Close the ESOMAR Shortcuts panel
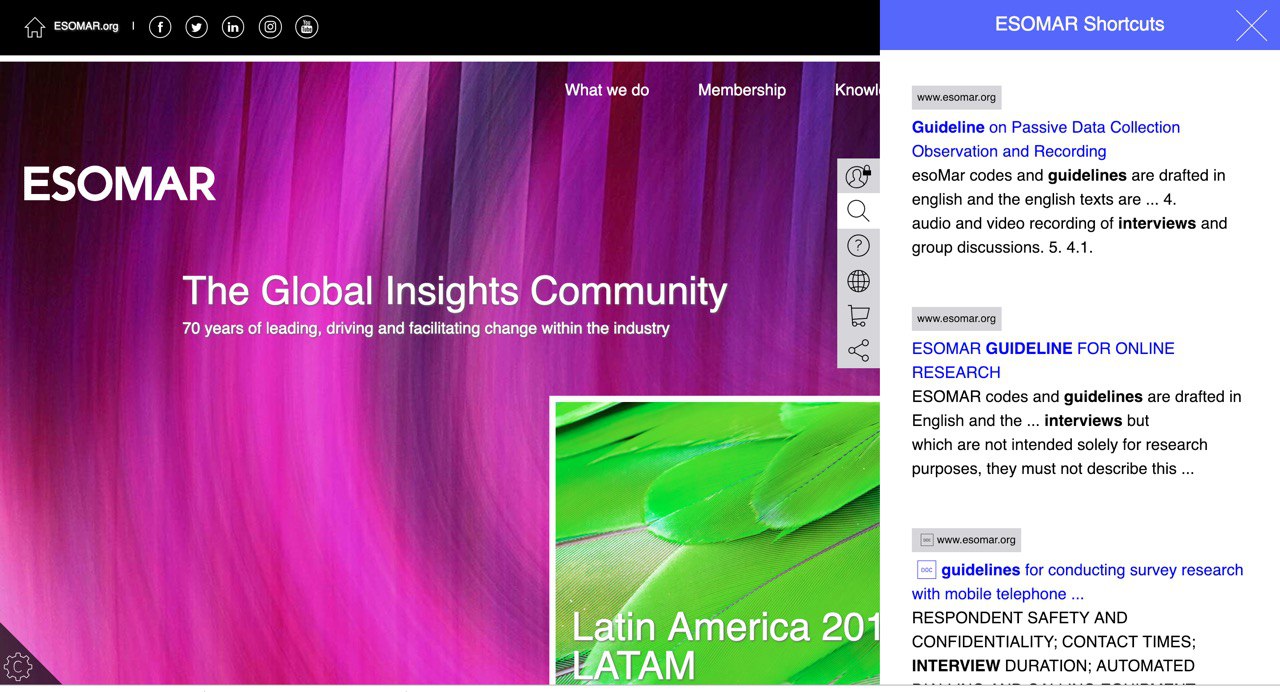 point(1251,25)
